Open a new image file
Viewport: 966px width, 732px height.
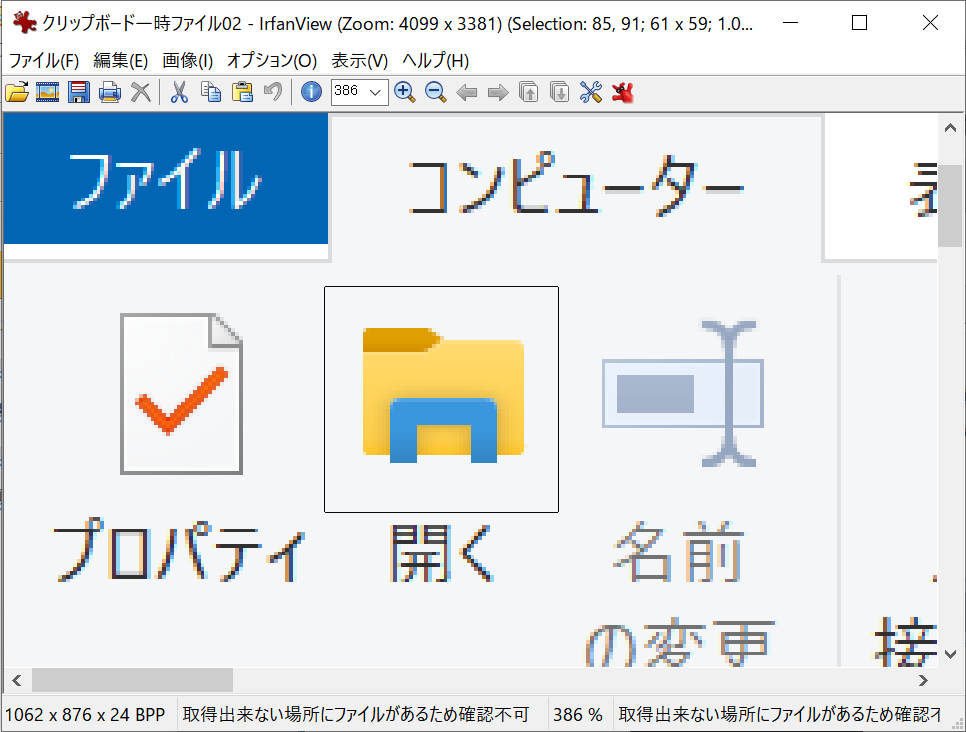[x=17, y=91]
